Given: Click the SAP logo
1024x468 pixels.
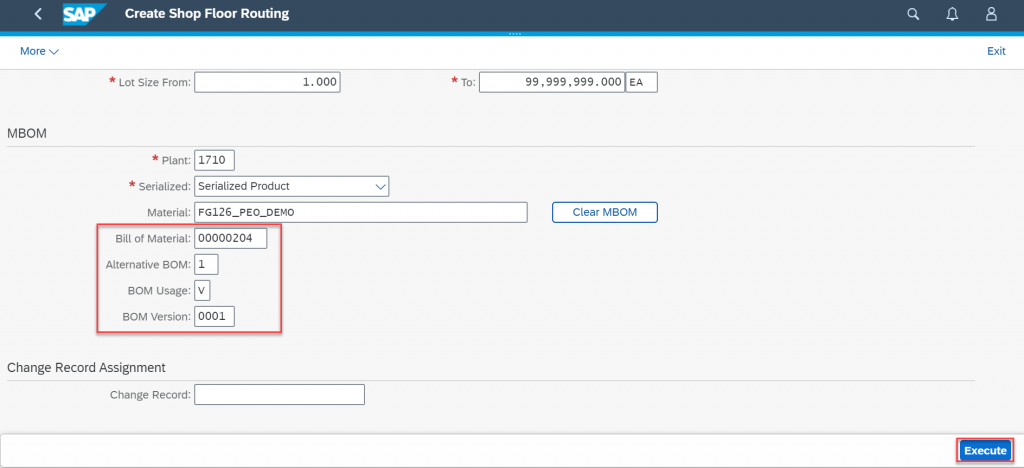Looking at the screenshot, I should [x=84, y=14].
